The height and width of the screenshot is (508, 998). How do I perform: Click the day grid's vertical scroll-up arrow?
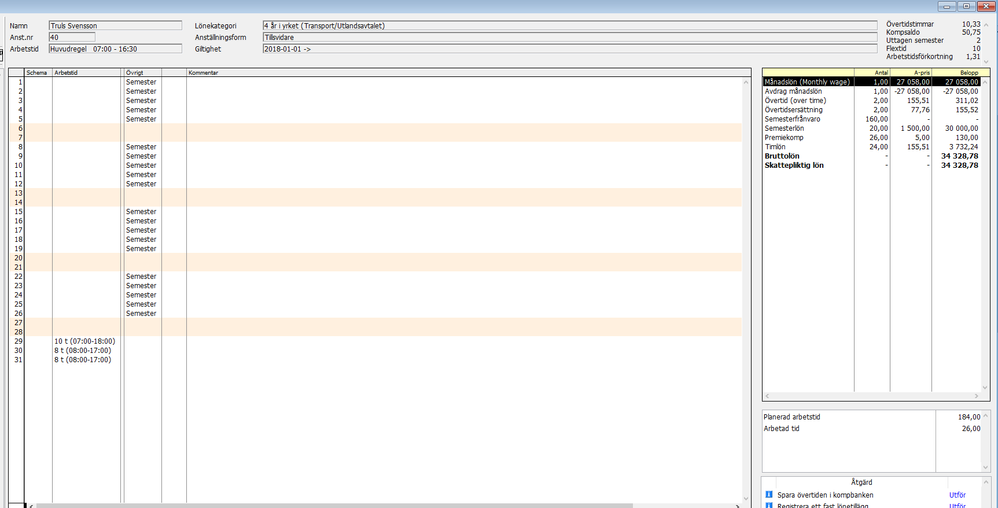coord(747,82)
